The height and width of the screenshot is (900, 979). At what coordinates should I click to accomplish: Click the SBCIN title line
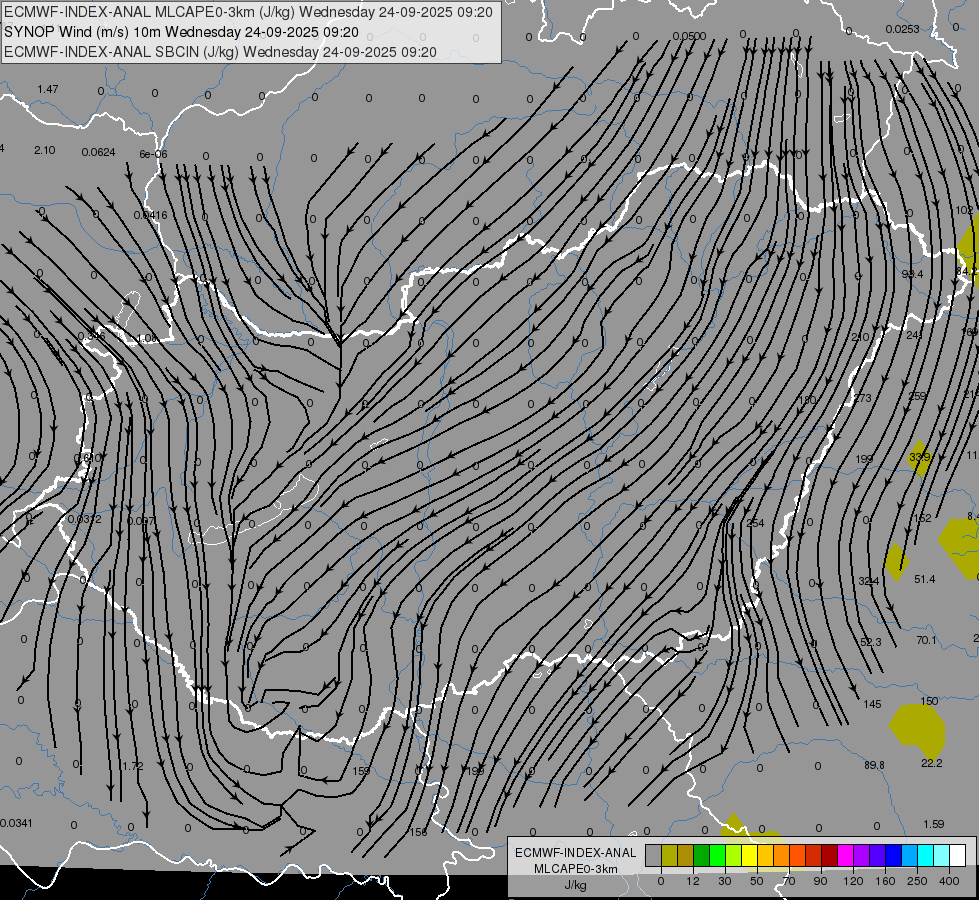(x=220, y=52)
